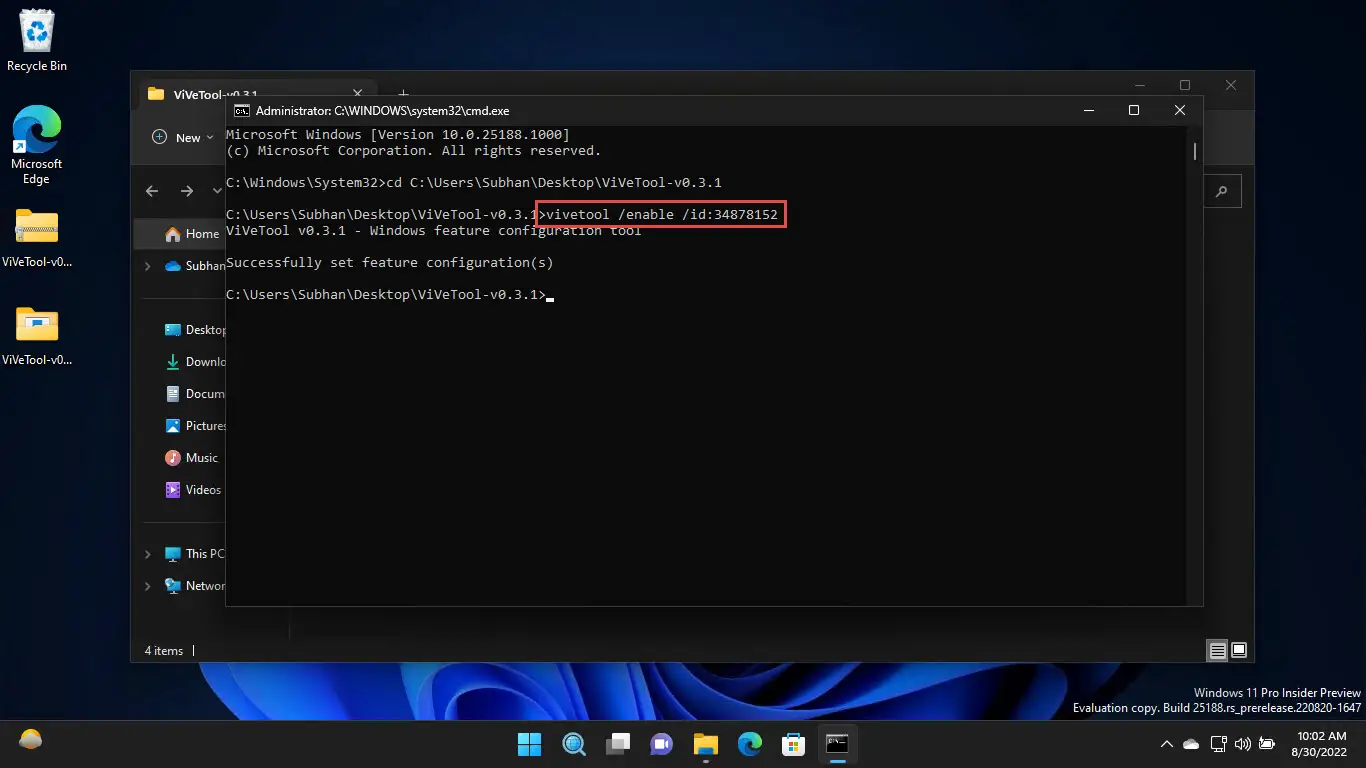The height and width of the screenshot is (768, 1366).
Task: Click the '4 items' status text
Action: (x=164, y=651)
